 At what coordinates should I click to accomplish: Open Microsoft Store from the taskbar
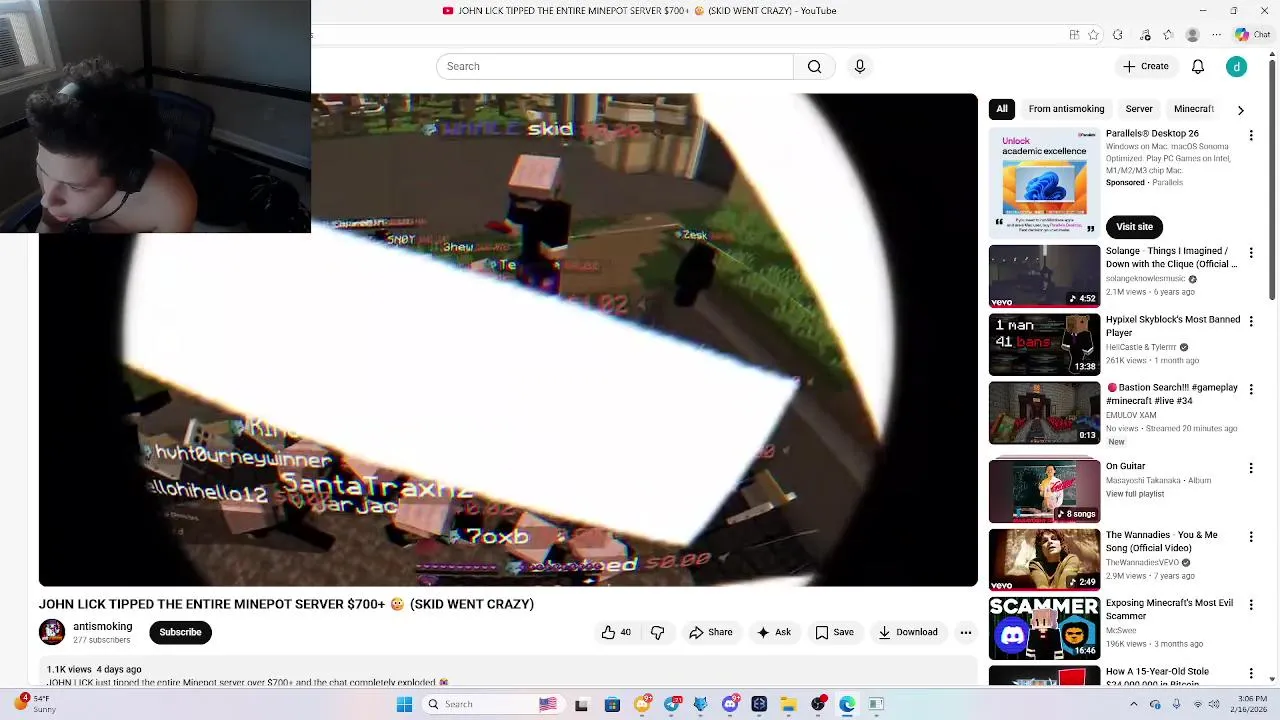point(612,704)
